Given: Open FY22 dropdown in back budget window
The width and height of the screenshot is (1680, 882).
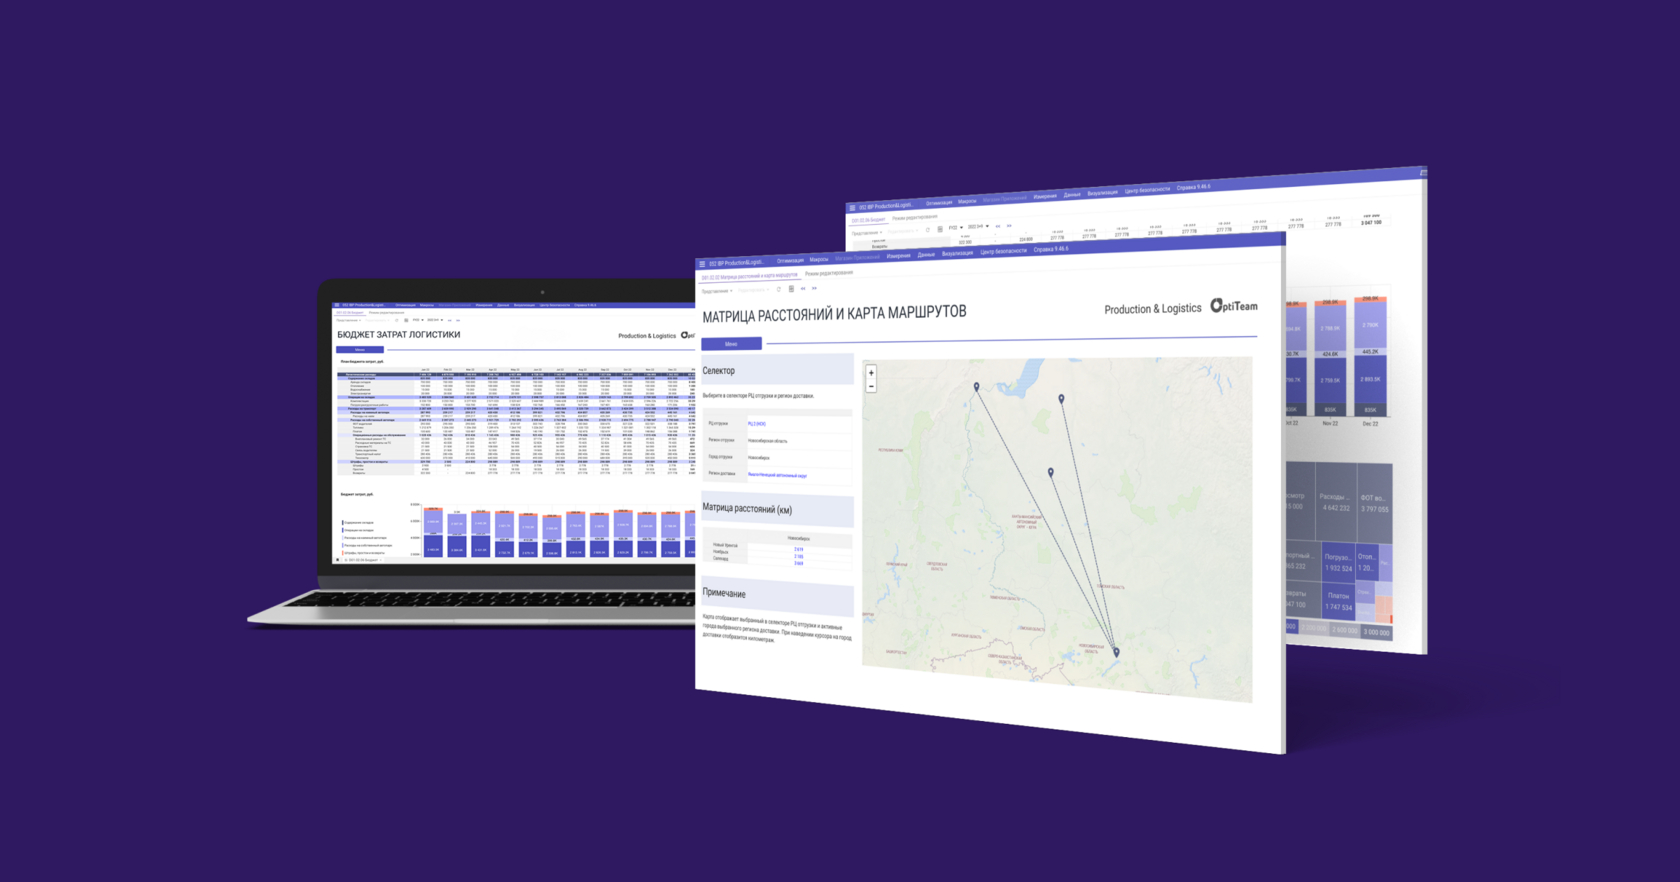Looking at the screenshot, I should (956, 227).
